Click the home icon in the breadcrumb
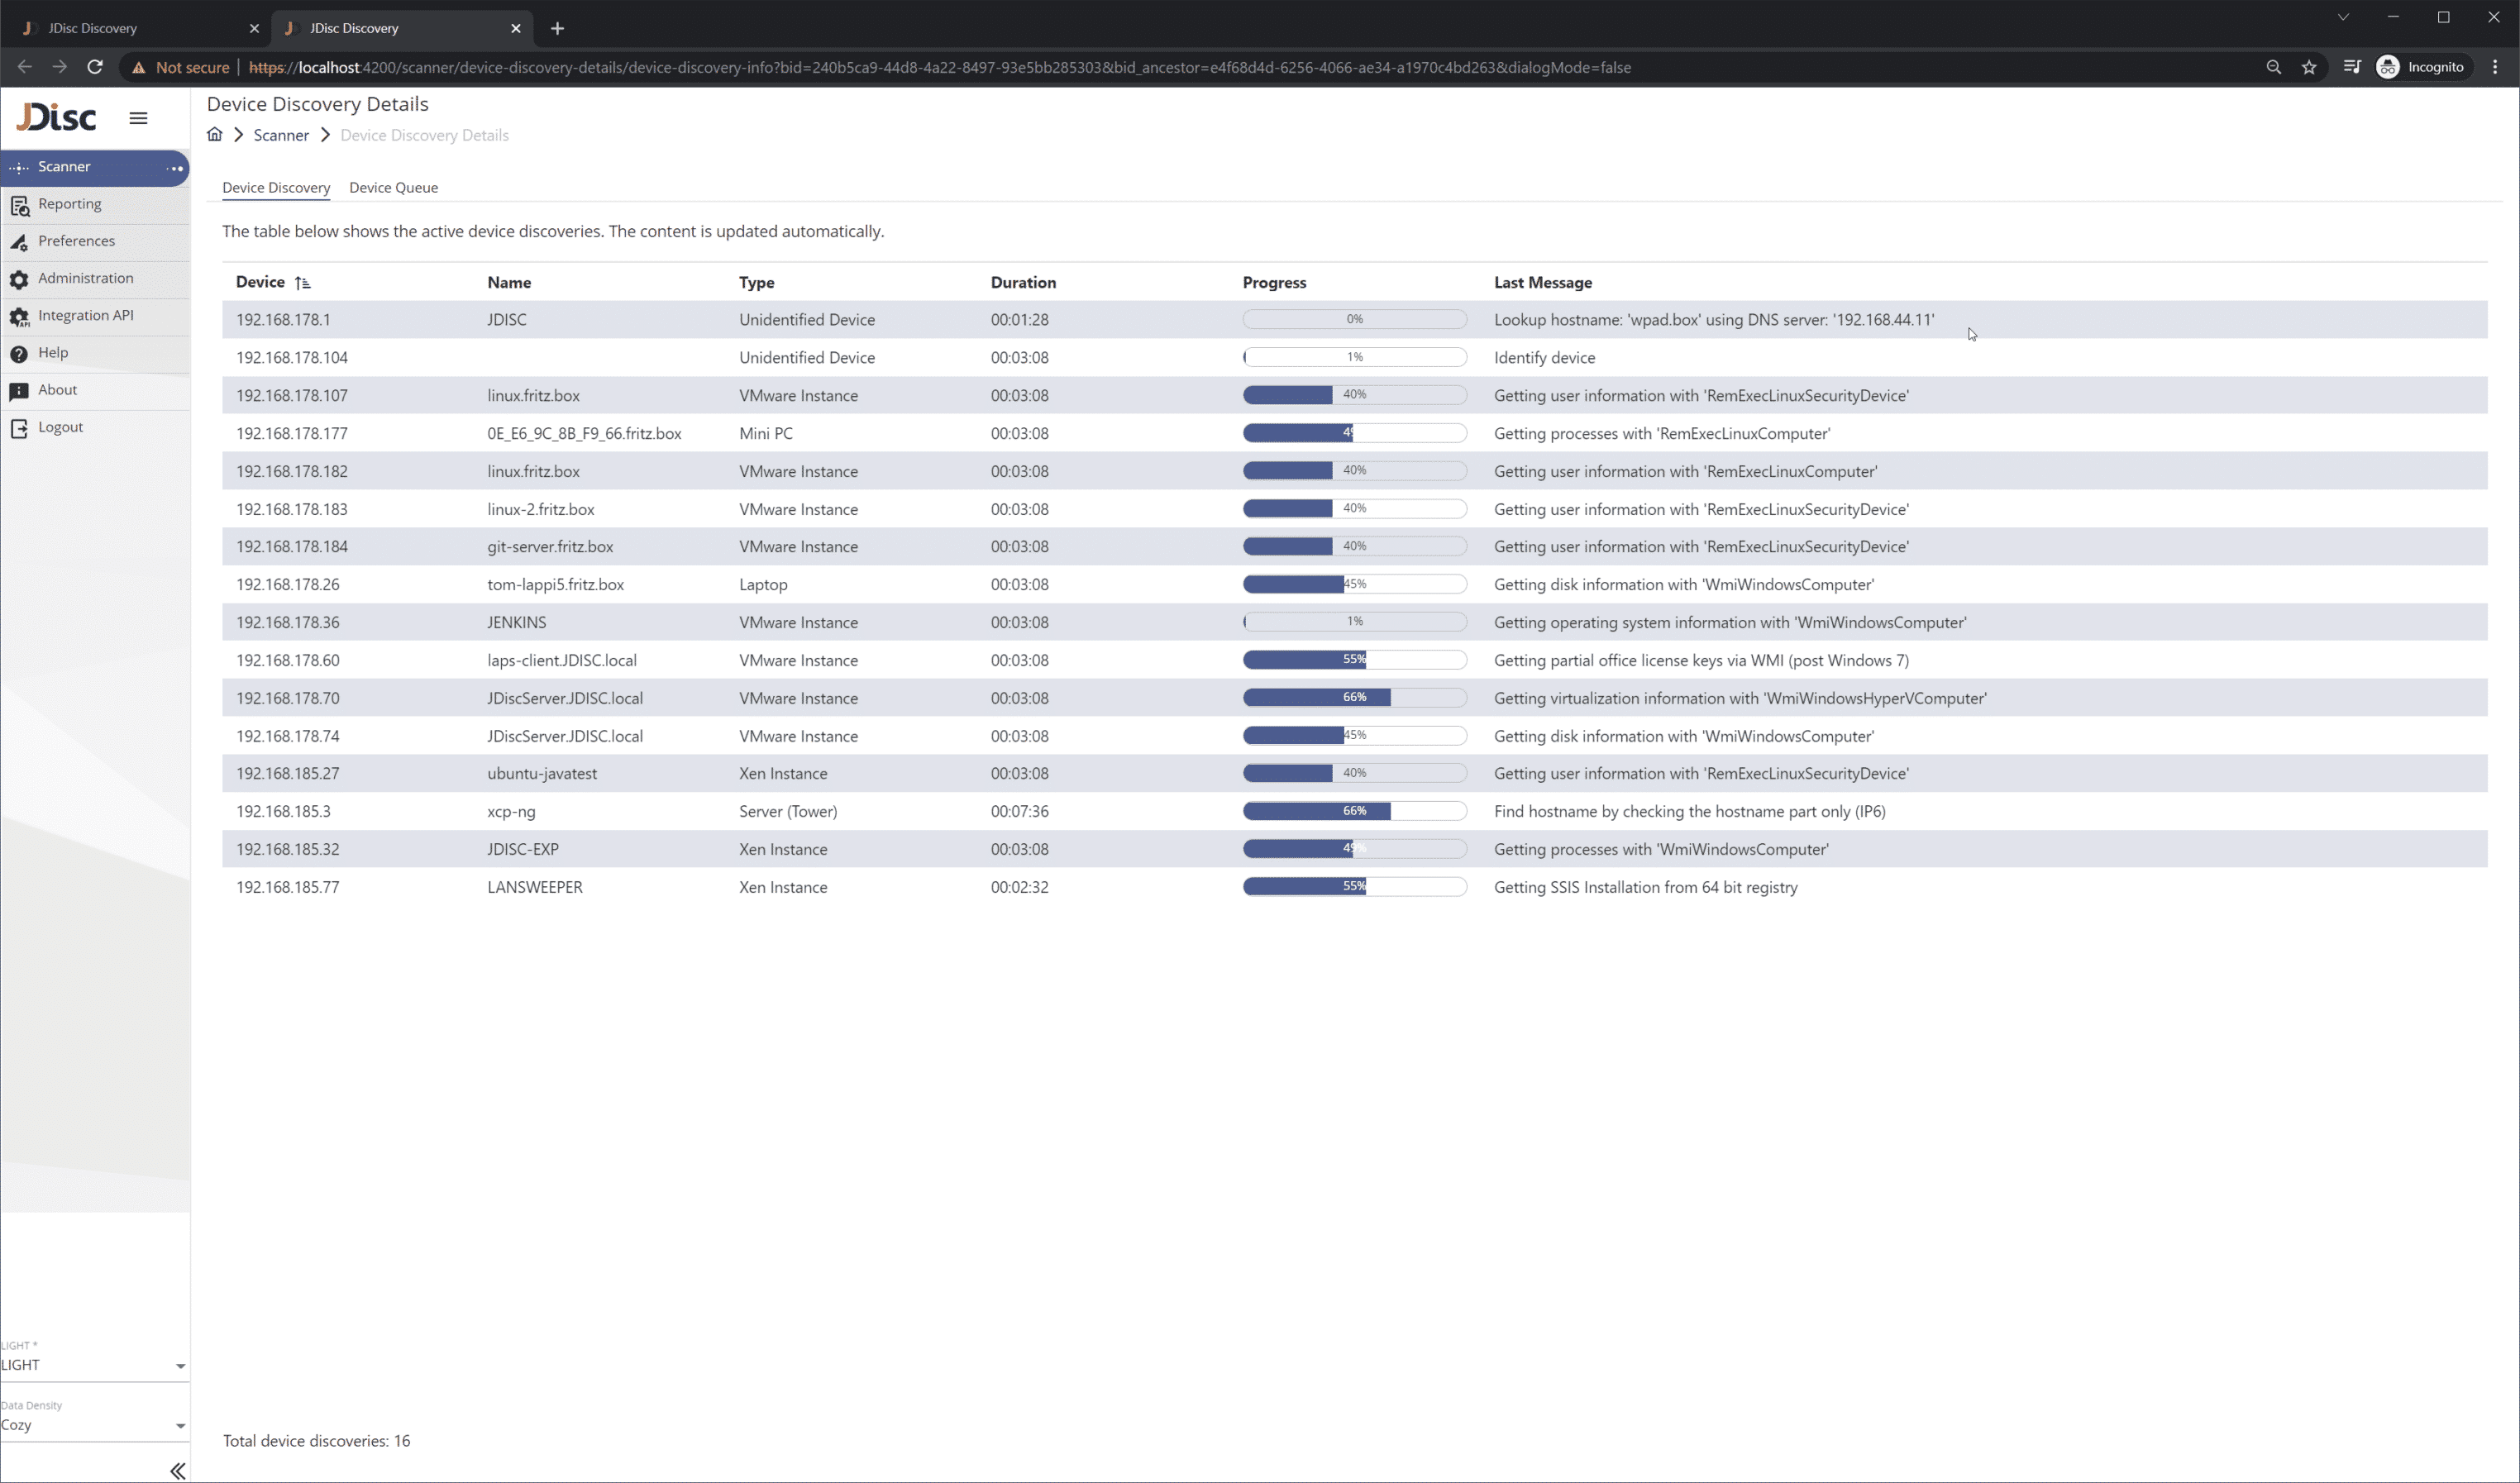This screenshot has width=2520, height=1483. [x=214, y=134]
